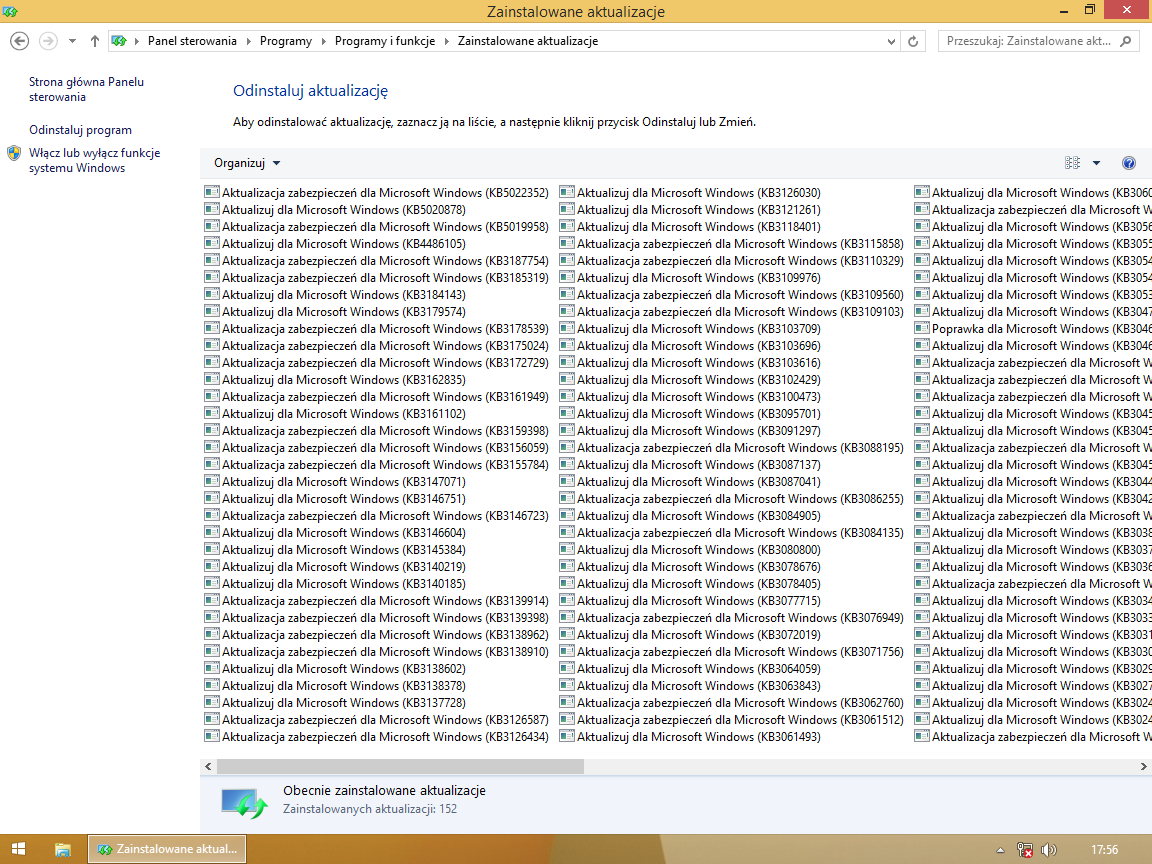
Task: Click the horizontal scrollbar right arrow
Action: pyautogui.click(x=1144, y=766)
